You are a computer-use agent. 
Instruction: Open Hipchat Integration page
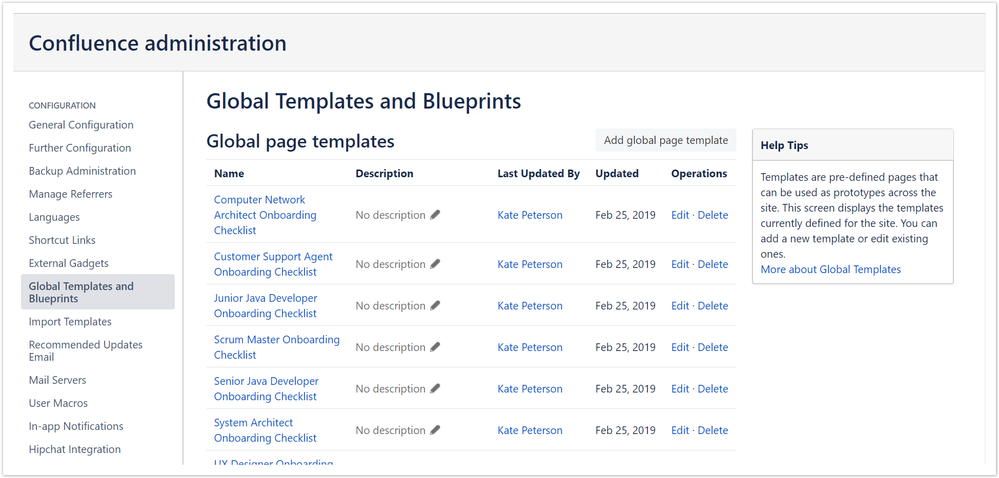(x=75, y=449)
